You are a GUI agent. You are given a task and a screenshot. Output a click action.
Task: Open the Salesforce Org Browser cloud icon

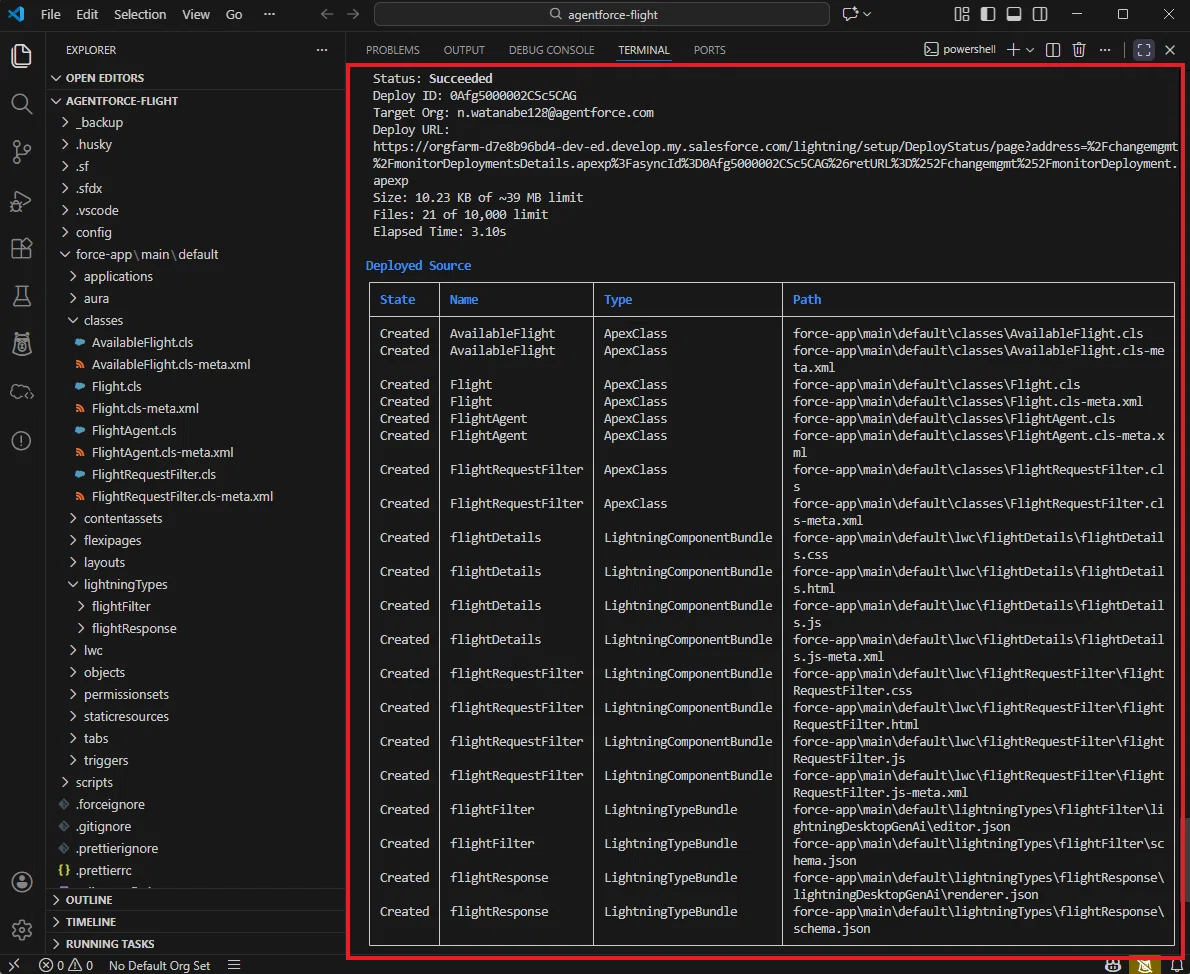pyautogui.click(x=21, y=392)
